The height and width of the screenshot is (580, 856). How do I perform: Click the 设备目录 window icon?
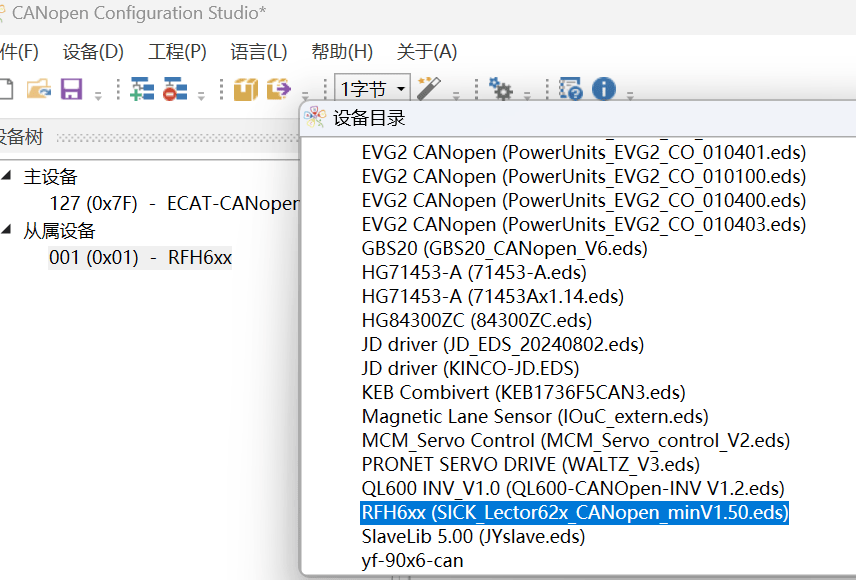(x=315, y=117)
